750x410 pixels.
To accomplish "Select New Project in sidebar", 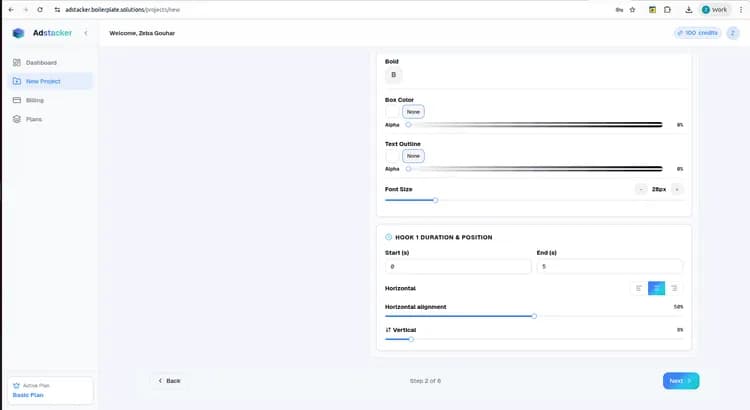I will (x=51, y=81).
